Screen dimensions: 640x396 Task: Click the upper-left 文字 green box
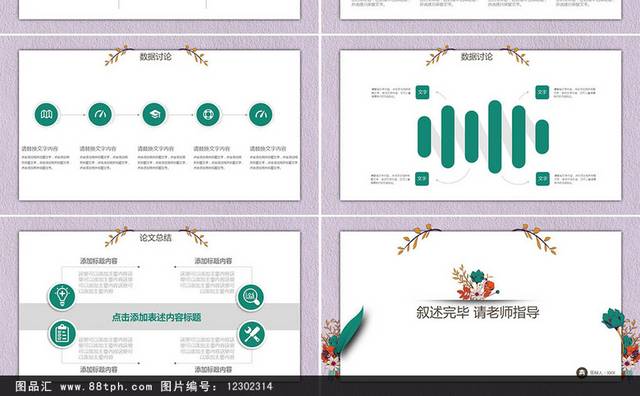422,92
